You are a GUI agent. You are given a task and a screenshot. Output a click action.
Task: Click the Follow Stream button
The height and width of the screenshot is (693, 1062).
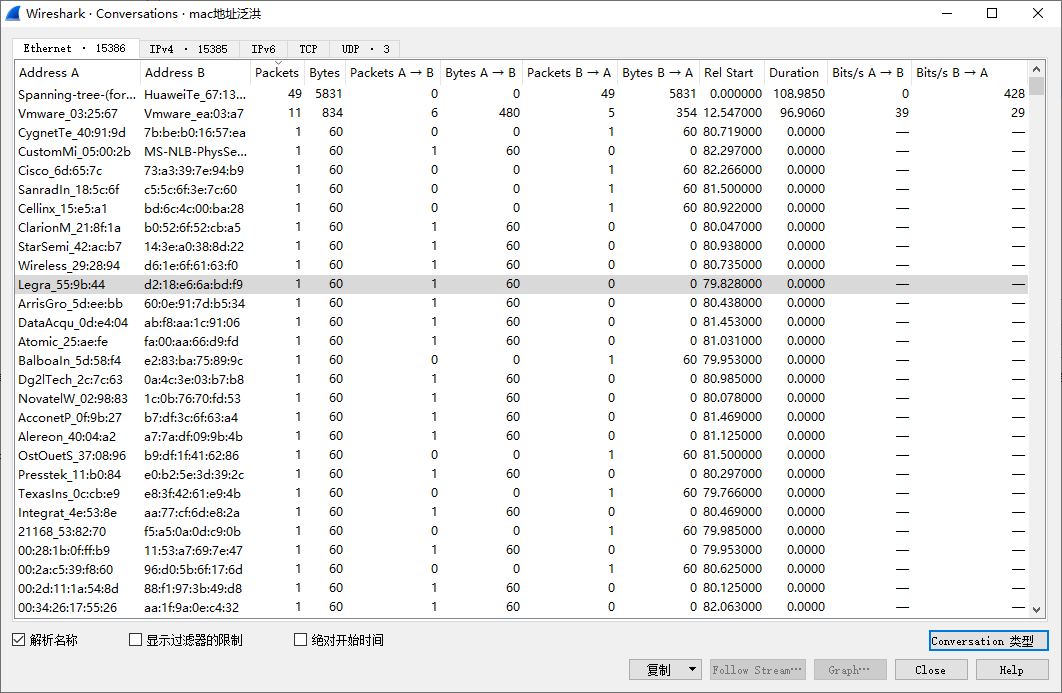tap(757, 670)
